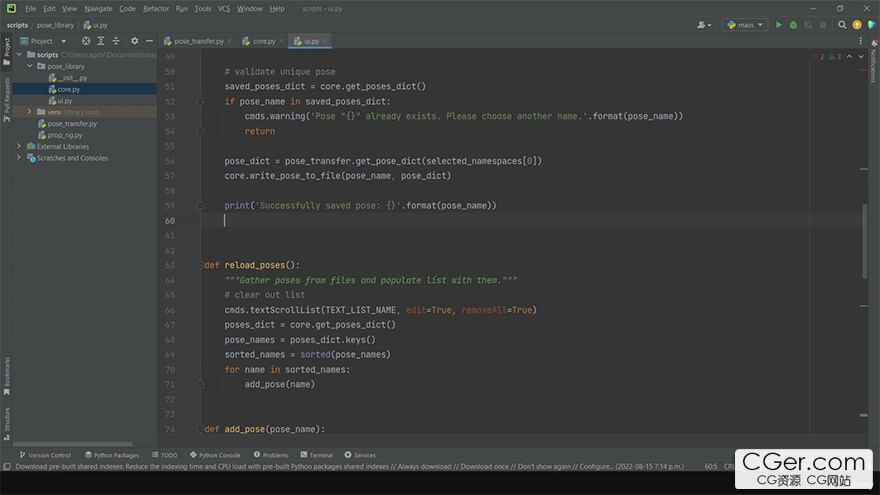This screenshot has height=495, width=880.
Task: Open the TODO tool window
Action: click(164, 455)
